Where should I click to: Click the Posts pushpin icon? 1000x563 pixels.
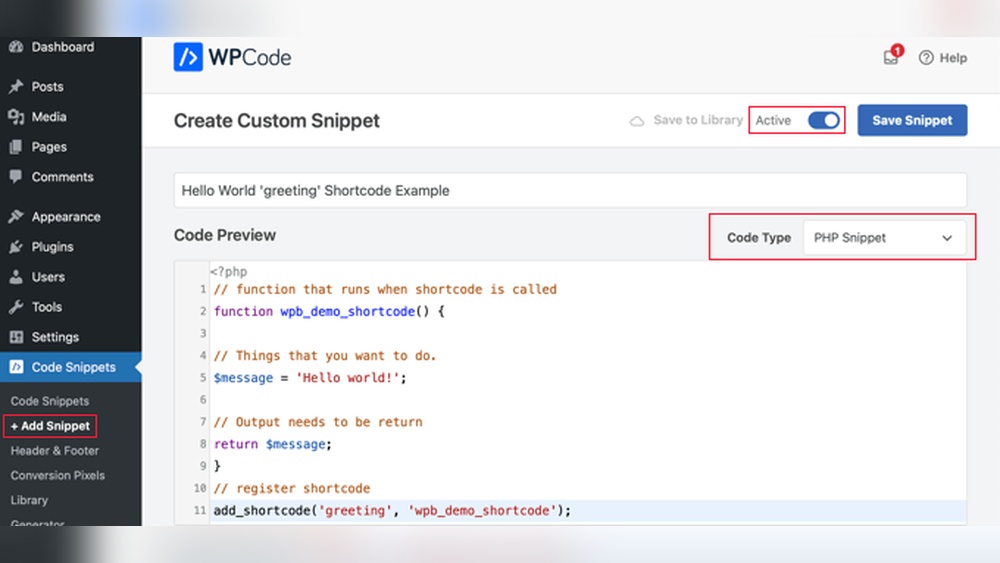click(16, 87)
